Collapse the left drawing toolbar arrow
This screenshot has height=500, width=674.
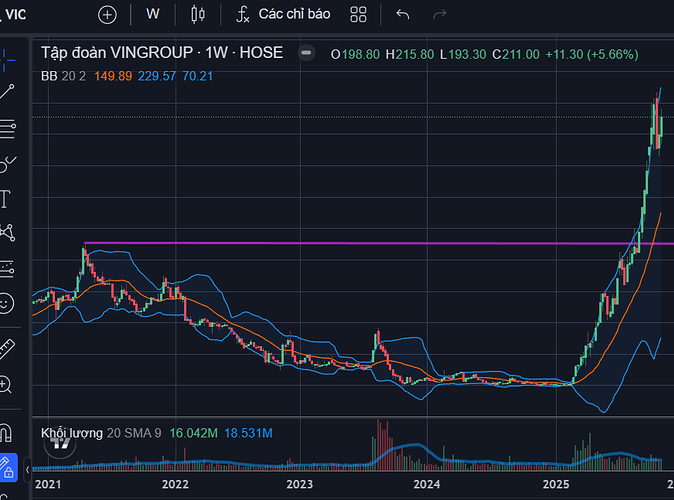[27, 466]
